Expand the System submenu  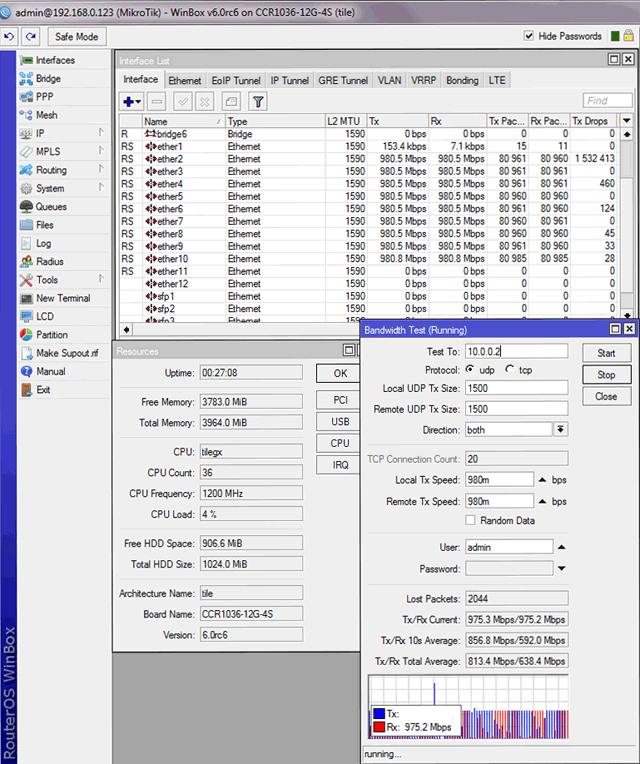(101, 187)
